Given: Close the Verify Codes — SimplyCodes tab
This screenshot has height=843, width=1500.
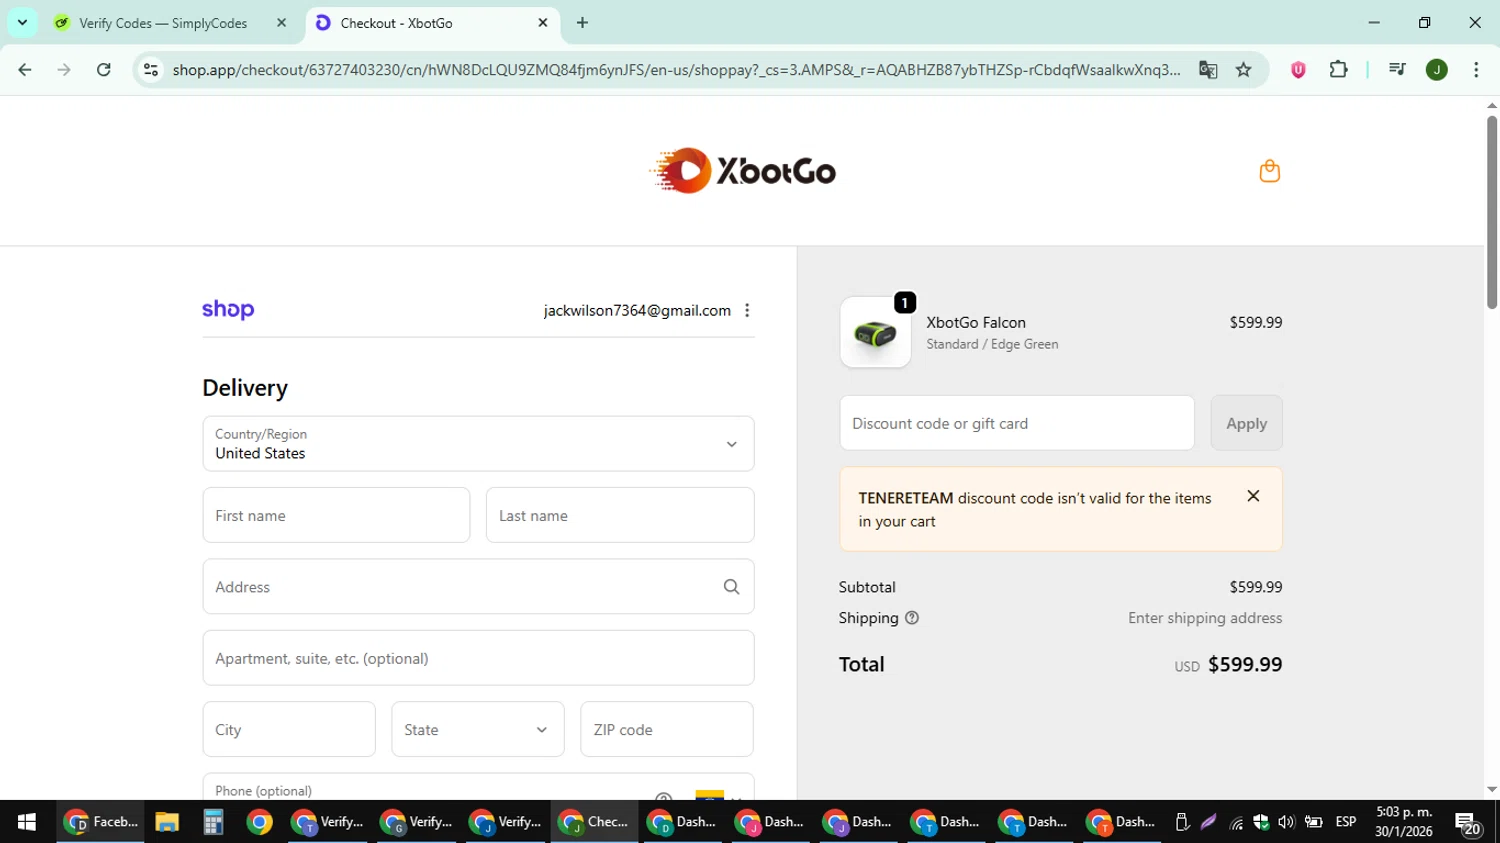Looking at the screenshot, I should (281, 22).
